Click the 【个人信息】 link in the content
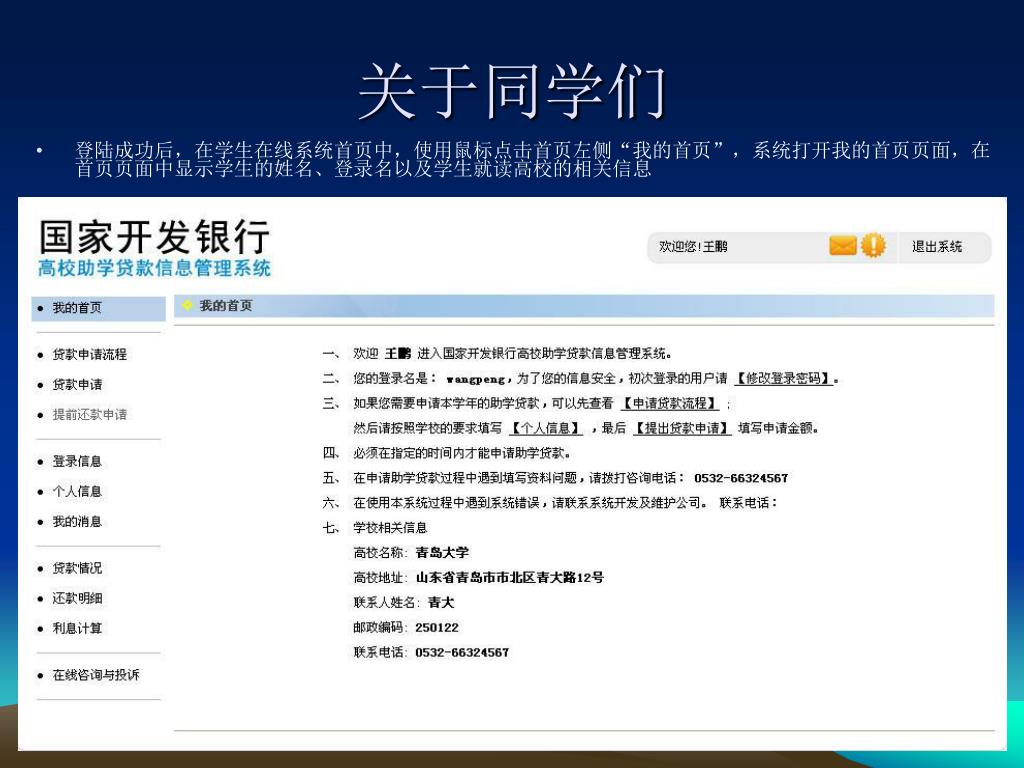1024x768 pixels. click(x=545, y=429)
